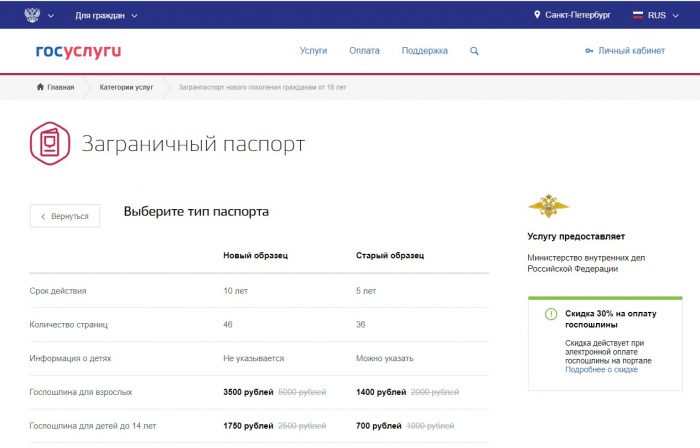Image resolution: width=700 pixels, height=448 pixels.
Task: Click the Russian coat of arms icon
Action: pyautogui.click(x=32, y=15)
